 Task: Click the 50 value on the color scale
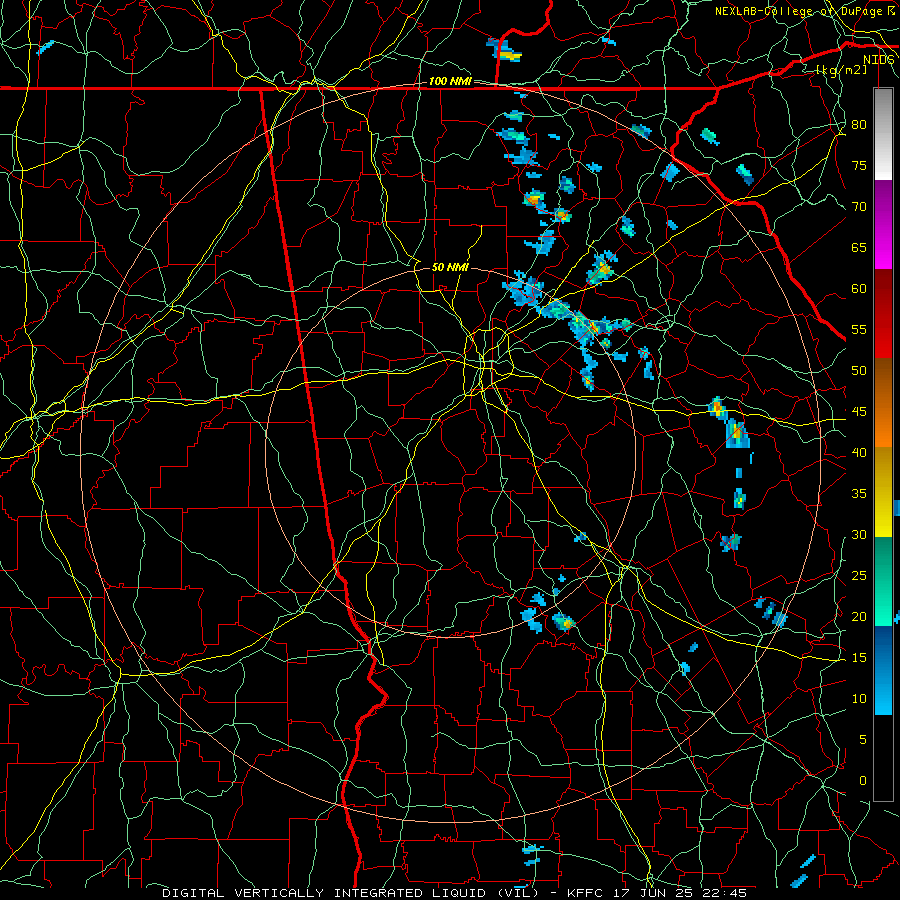[x=859, y=370]
